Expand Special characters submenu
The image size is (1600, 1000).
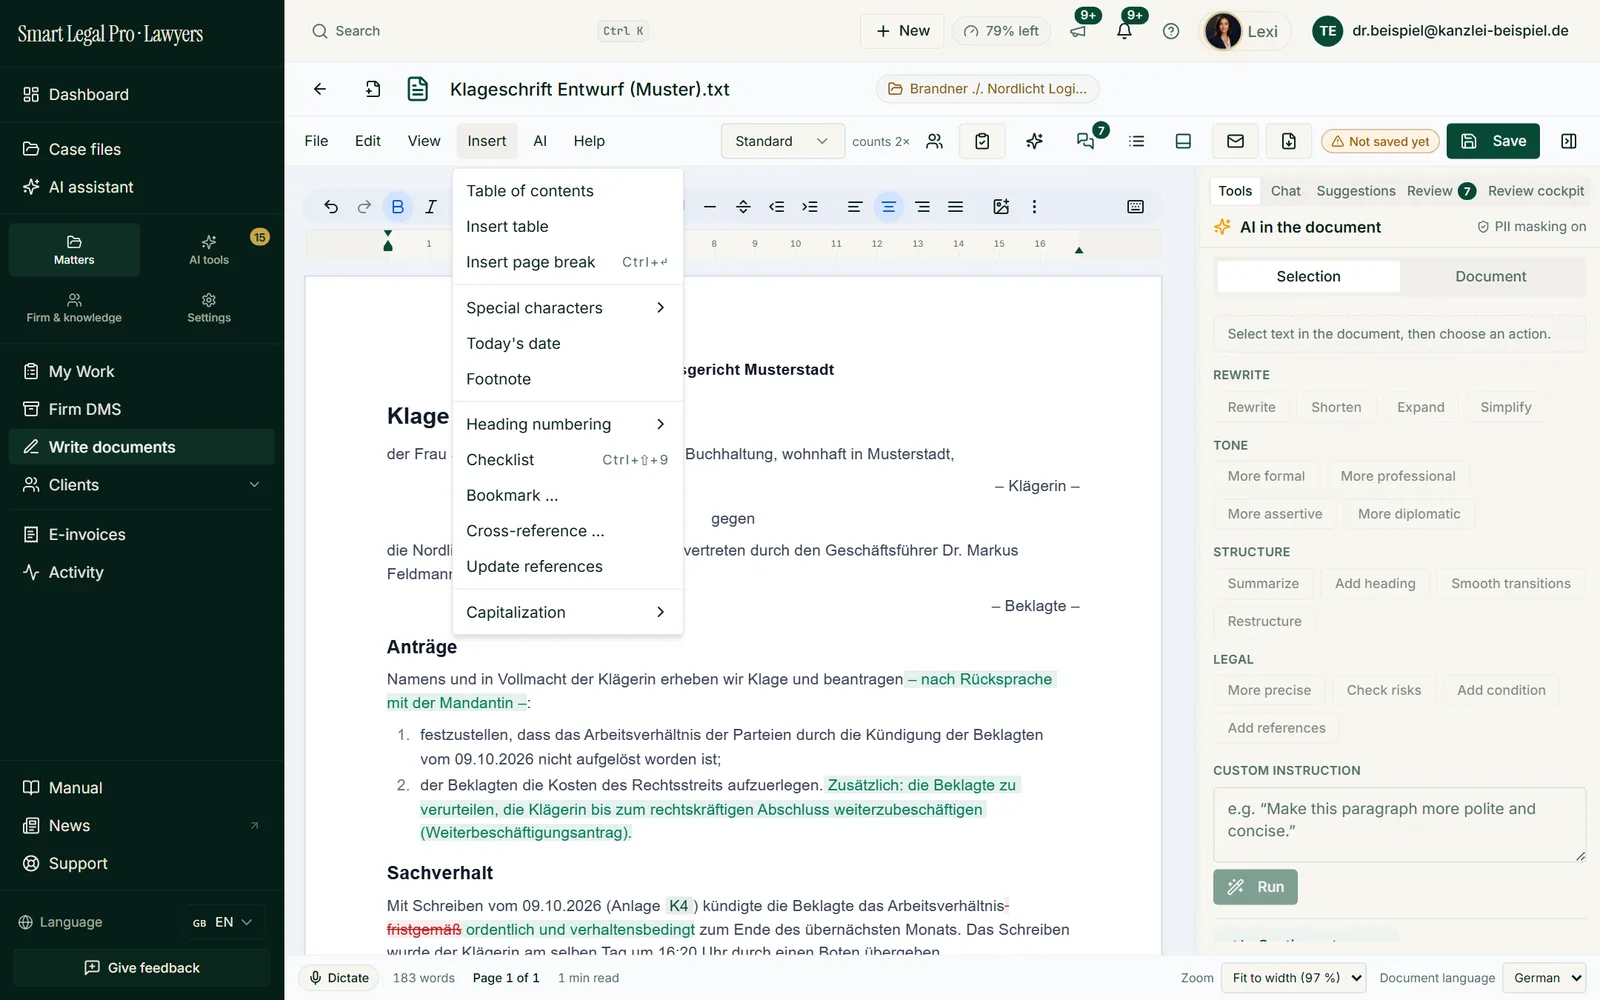click(567, 308)
